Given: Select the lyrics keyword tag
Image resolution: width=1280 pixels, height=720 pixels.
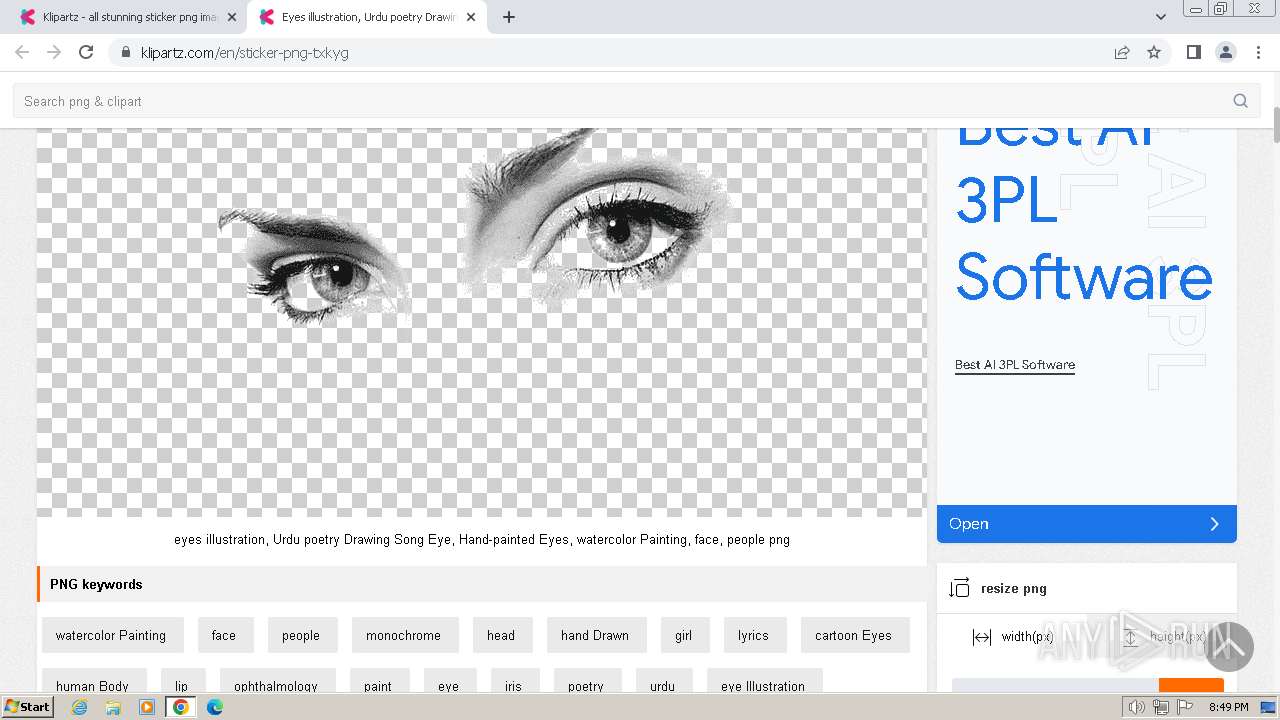Looking at the screenshot, I should [753, 635].
